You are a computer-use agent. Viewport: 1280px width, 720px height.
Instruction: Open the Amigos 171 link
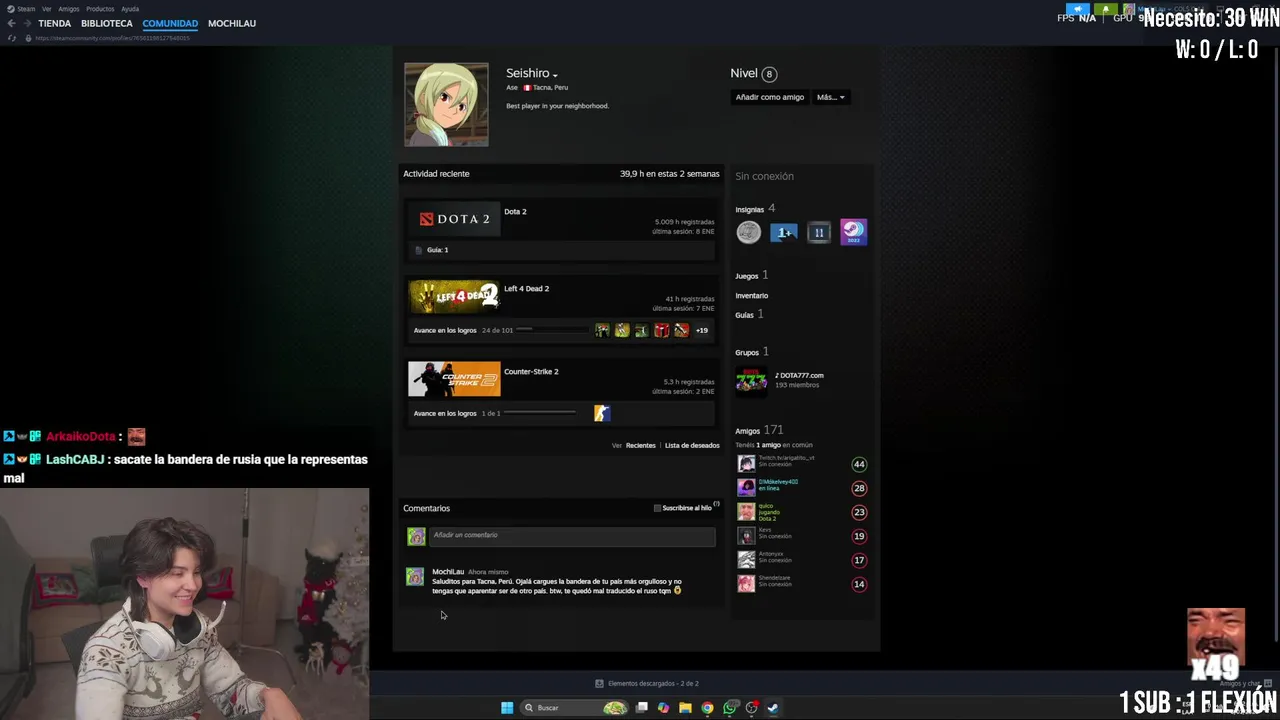tap(759, 430)
